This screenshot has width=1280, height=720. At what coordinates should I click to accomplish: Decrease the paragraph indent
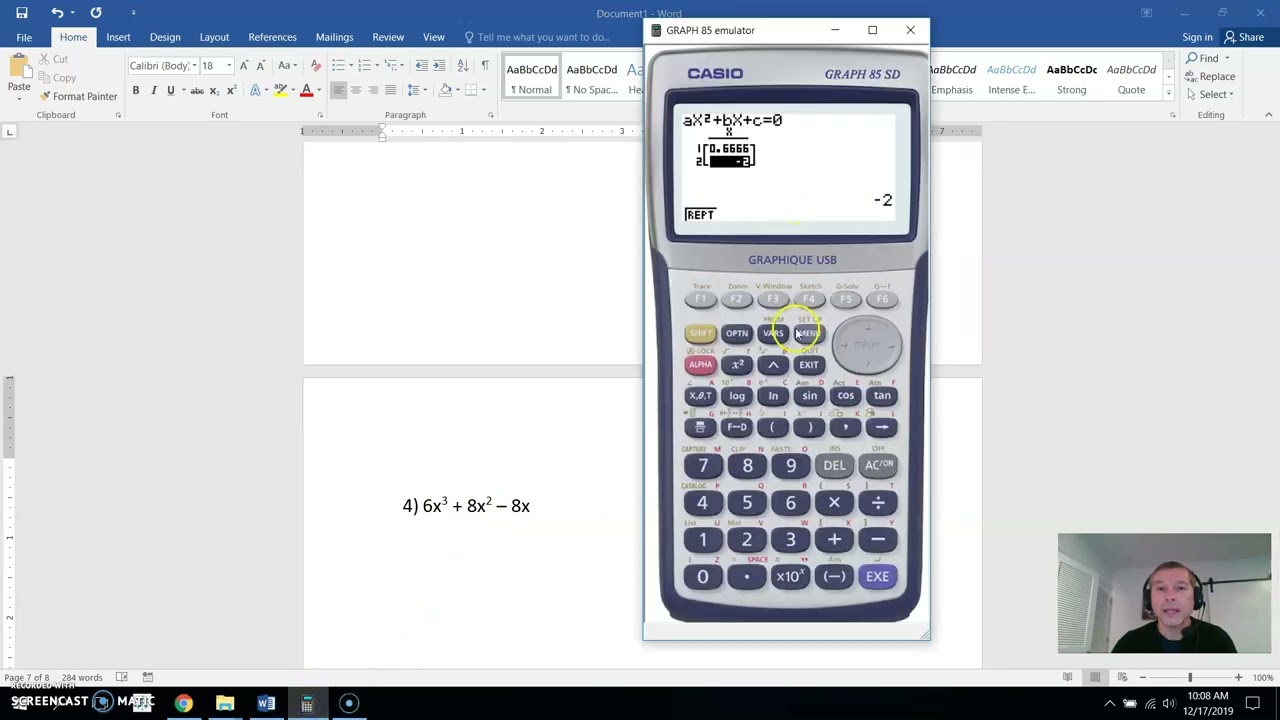[x=421, y=65]
